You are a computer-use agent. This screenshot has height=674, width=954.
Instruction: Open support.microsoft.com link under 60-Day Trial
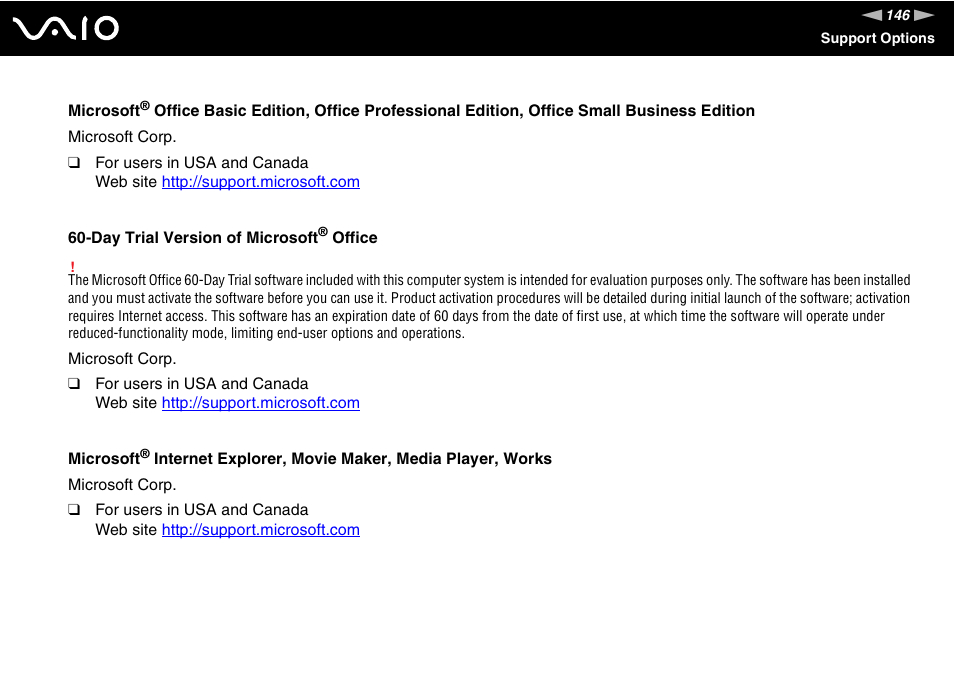(x=260, y=403)
